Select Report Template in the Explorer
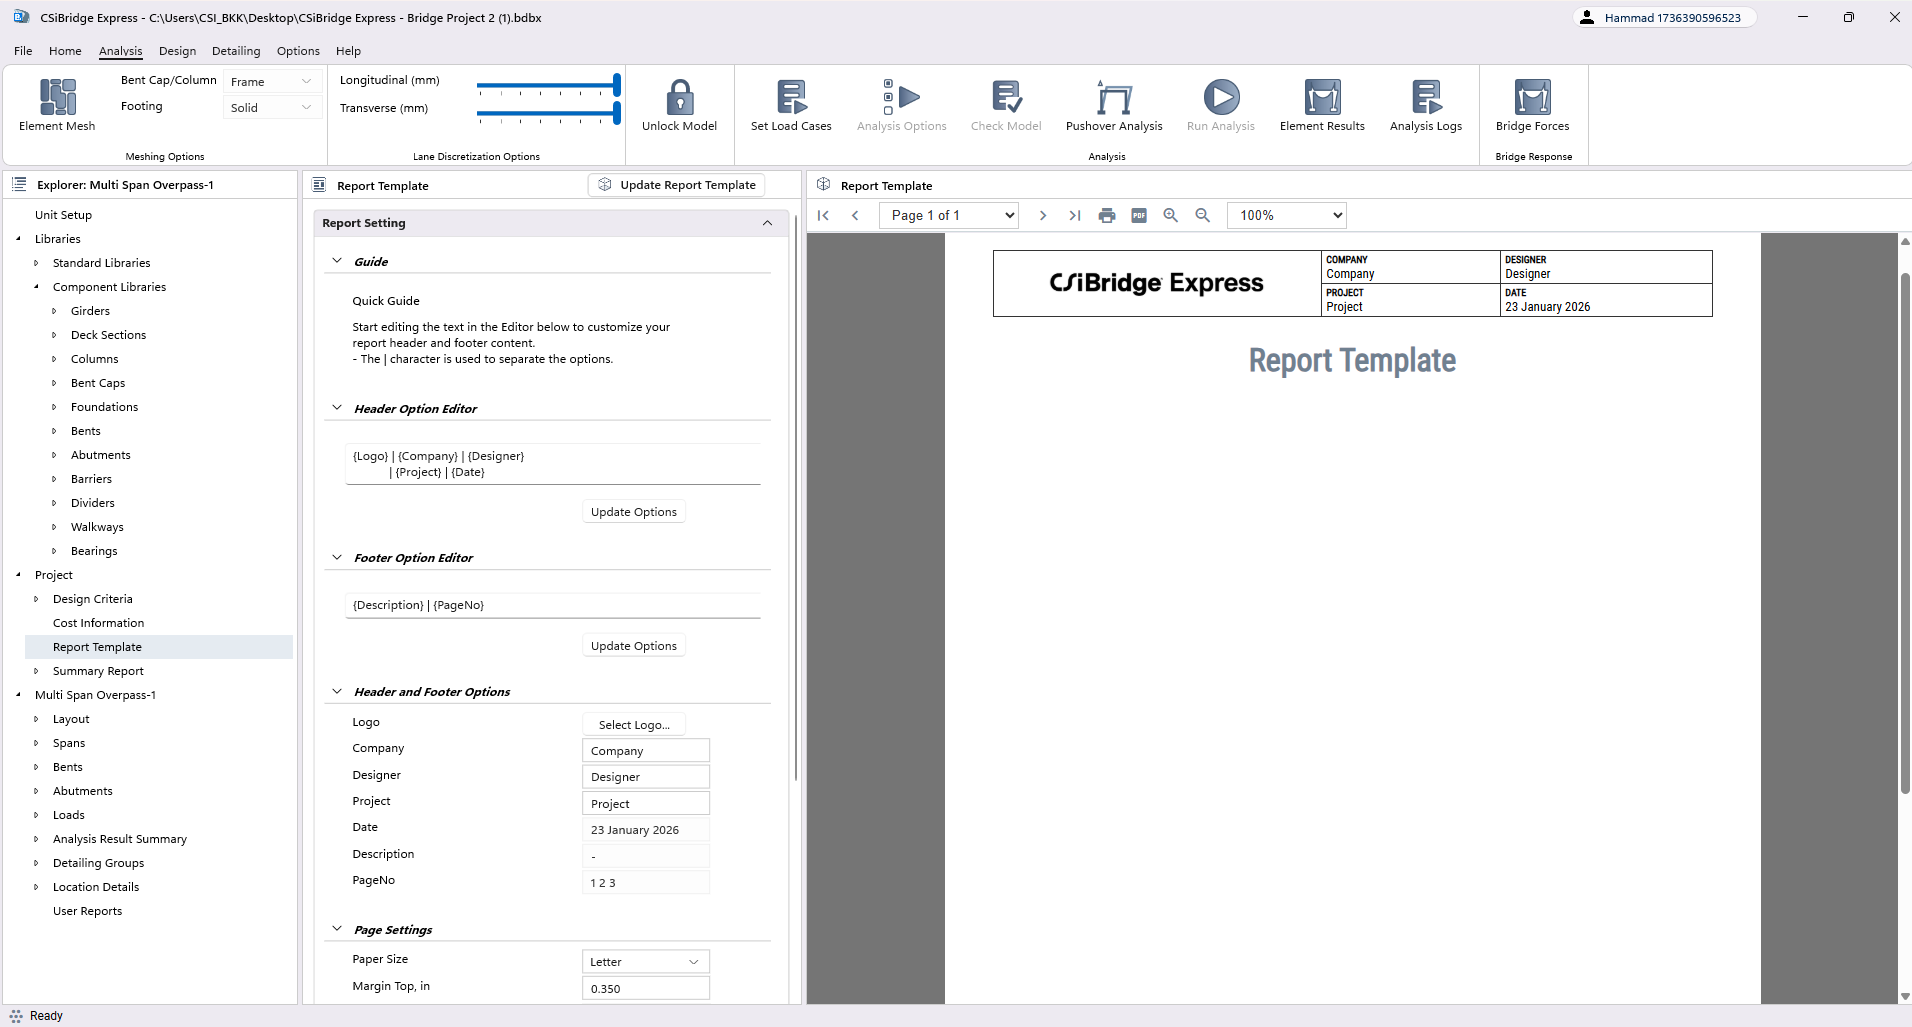This screenshot has width=1912, height=1027. 97,646
